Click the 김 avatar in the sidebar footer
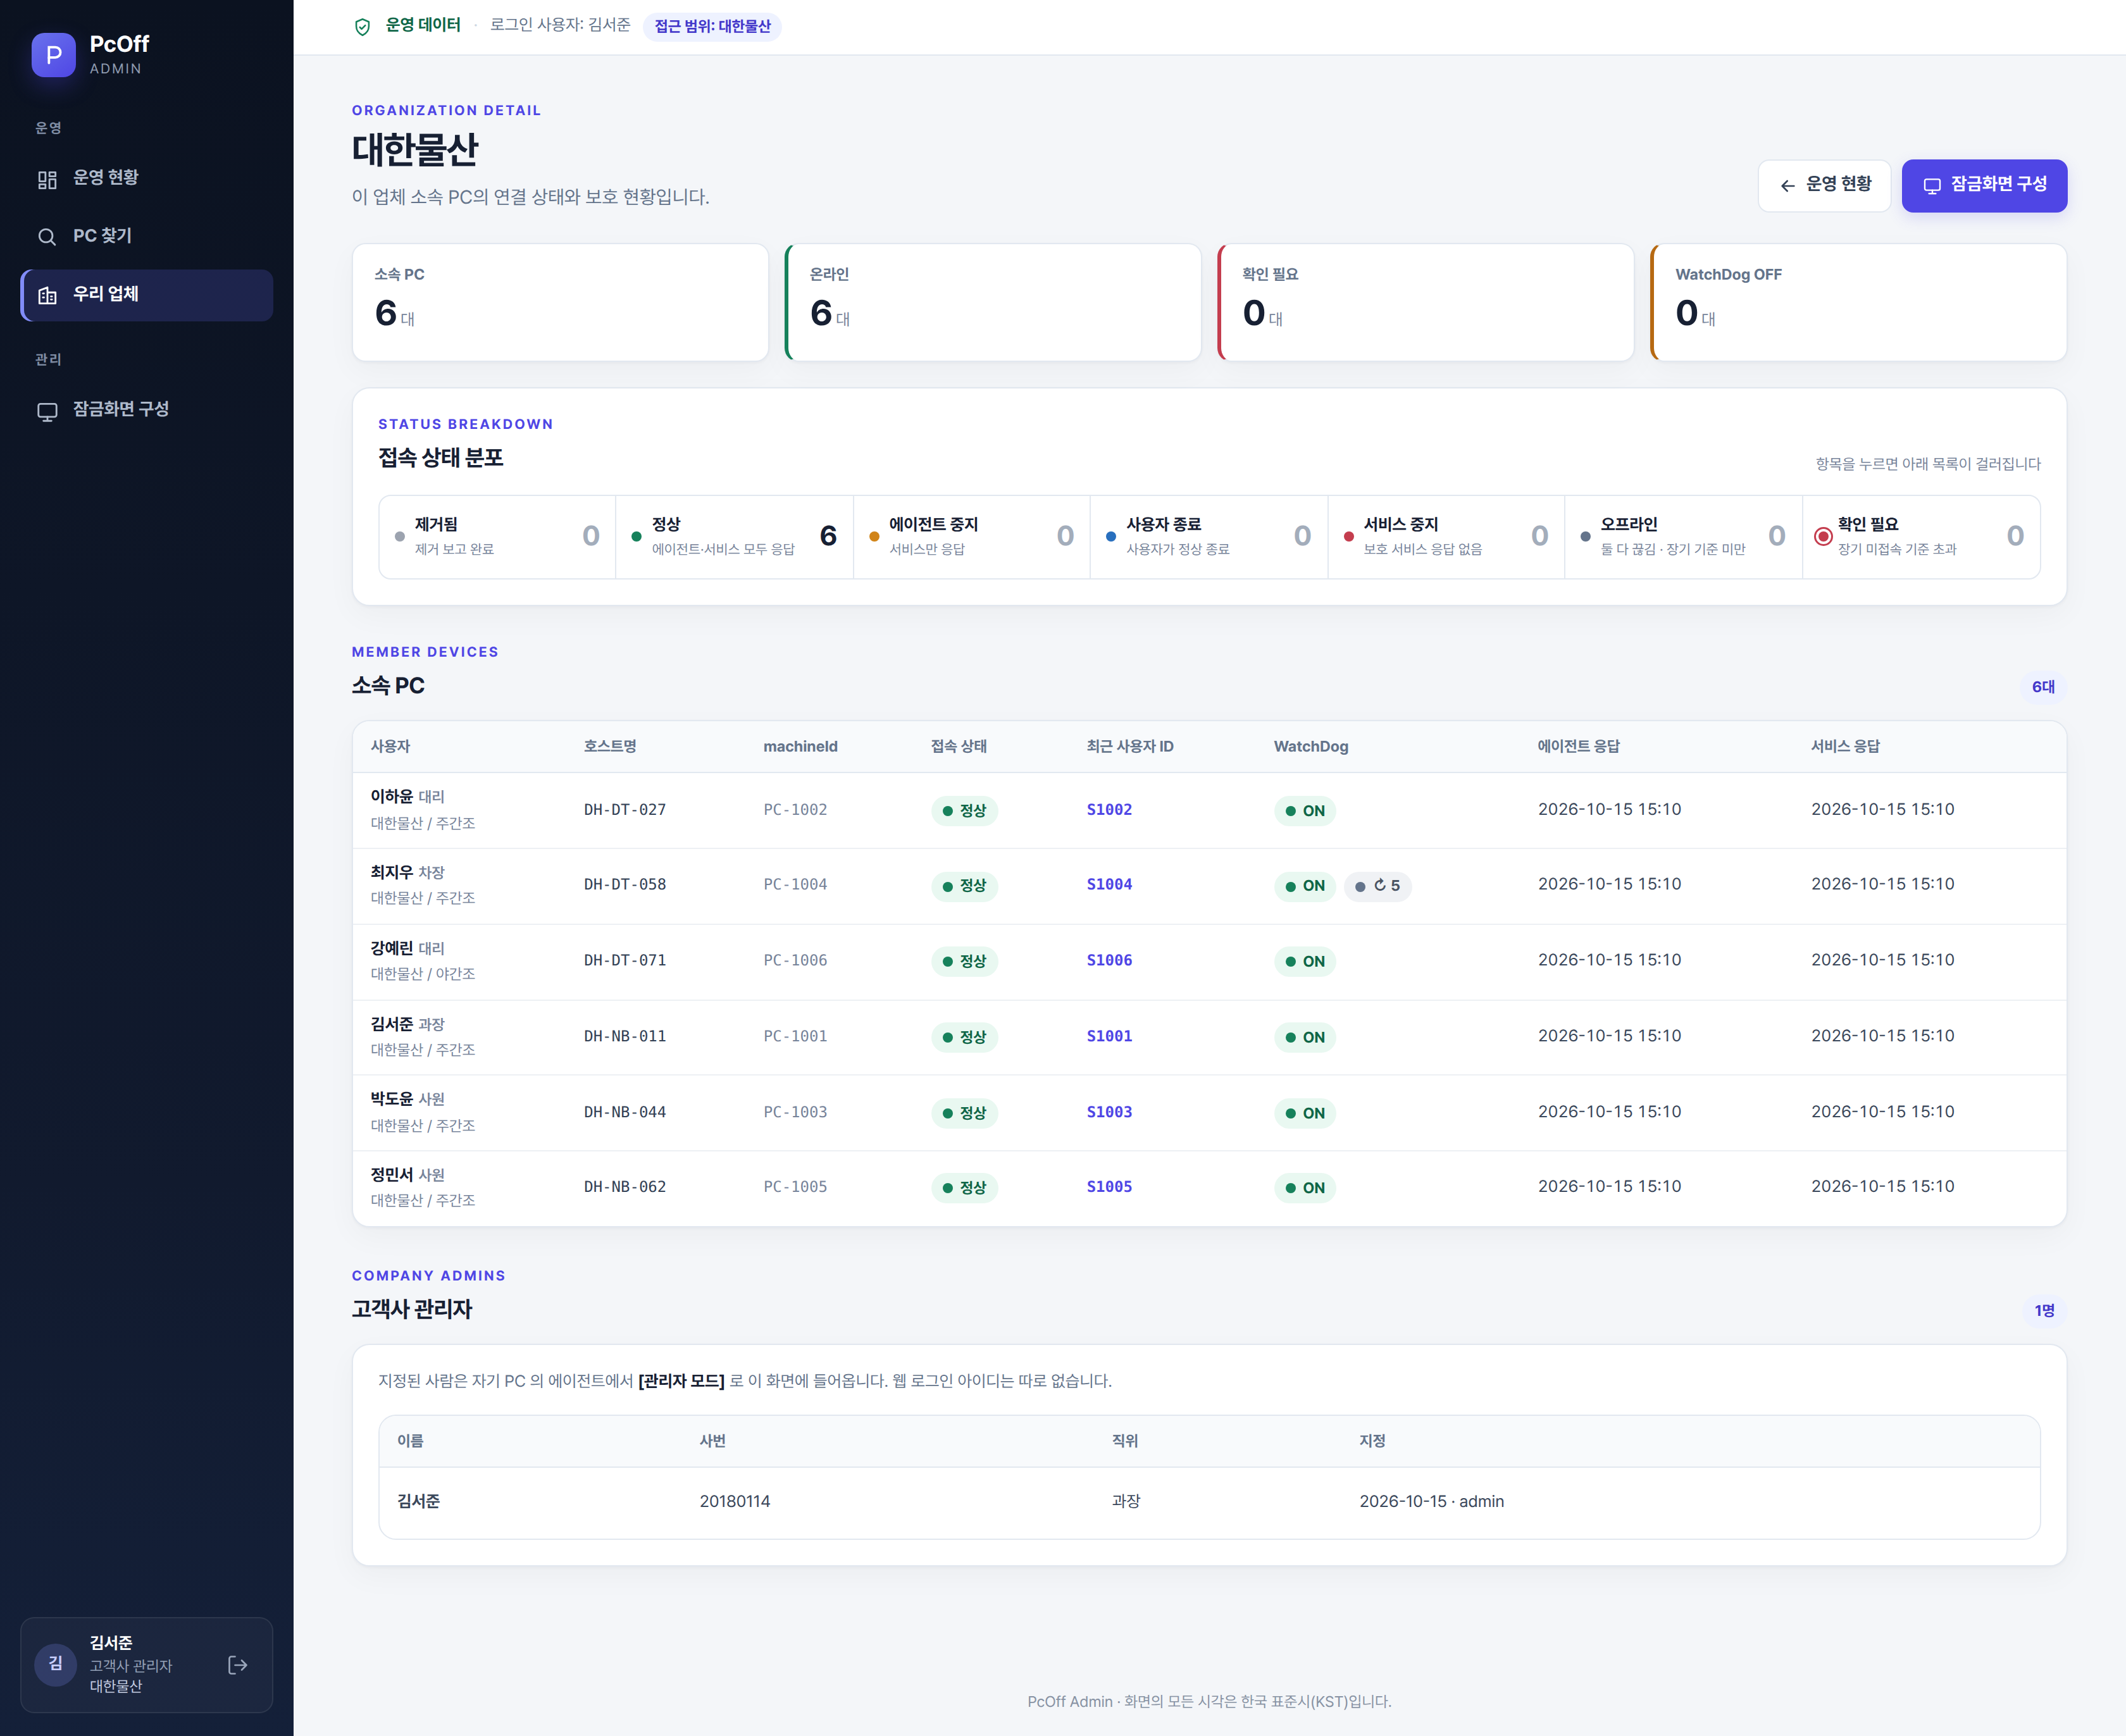The image size is (2126, 1736). (56, 1664)
